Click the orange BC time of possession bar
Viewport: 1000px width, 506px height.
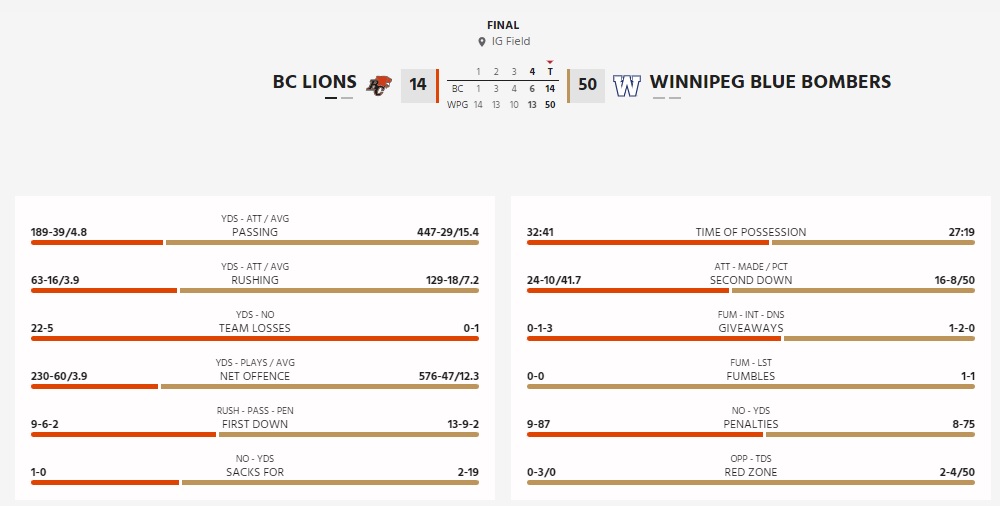(648, 242)
